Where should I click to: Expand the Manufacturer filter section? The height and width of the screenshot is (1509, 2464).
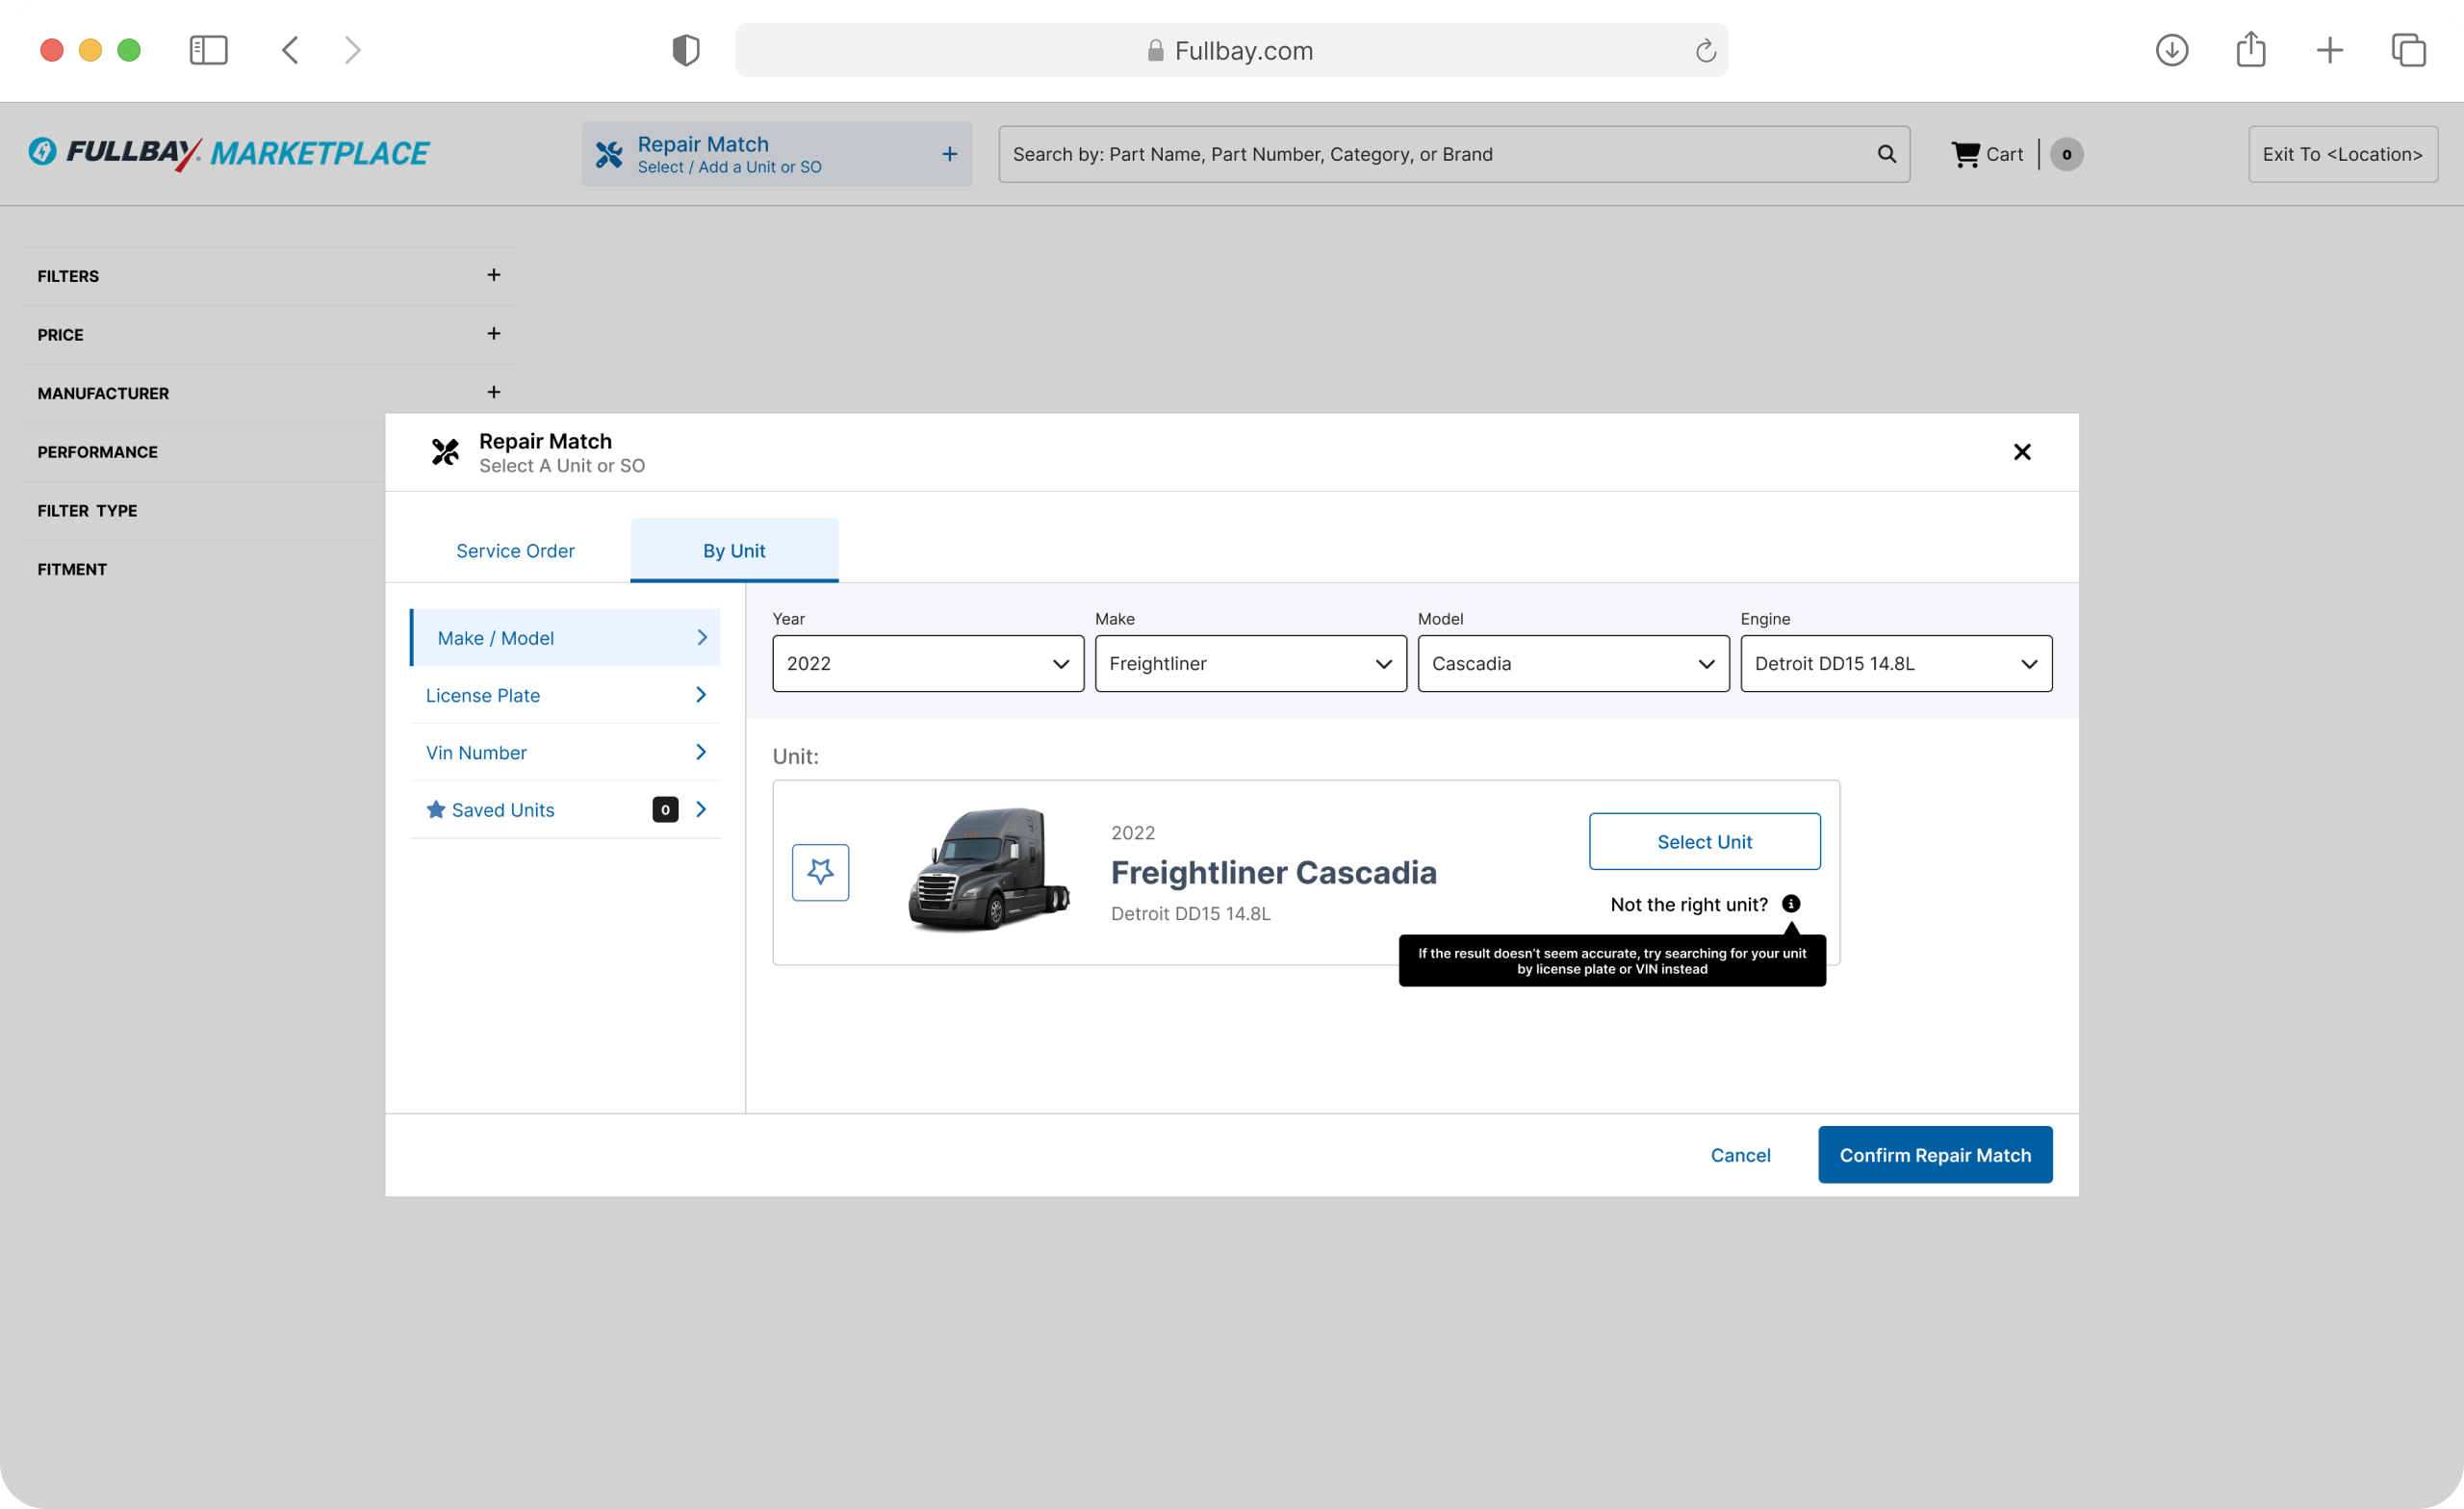pos(493,392)
